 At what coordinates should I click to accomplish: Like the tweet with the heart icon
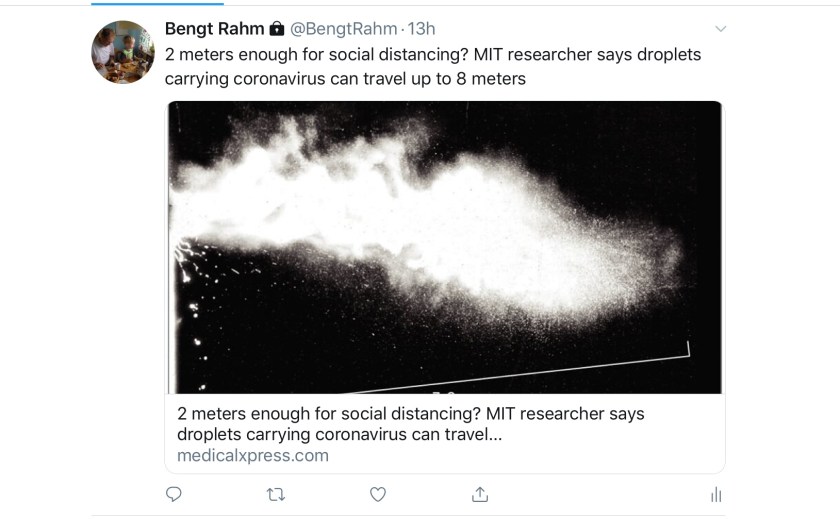[x=378, y=494]
